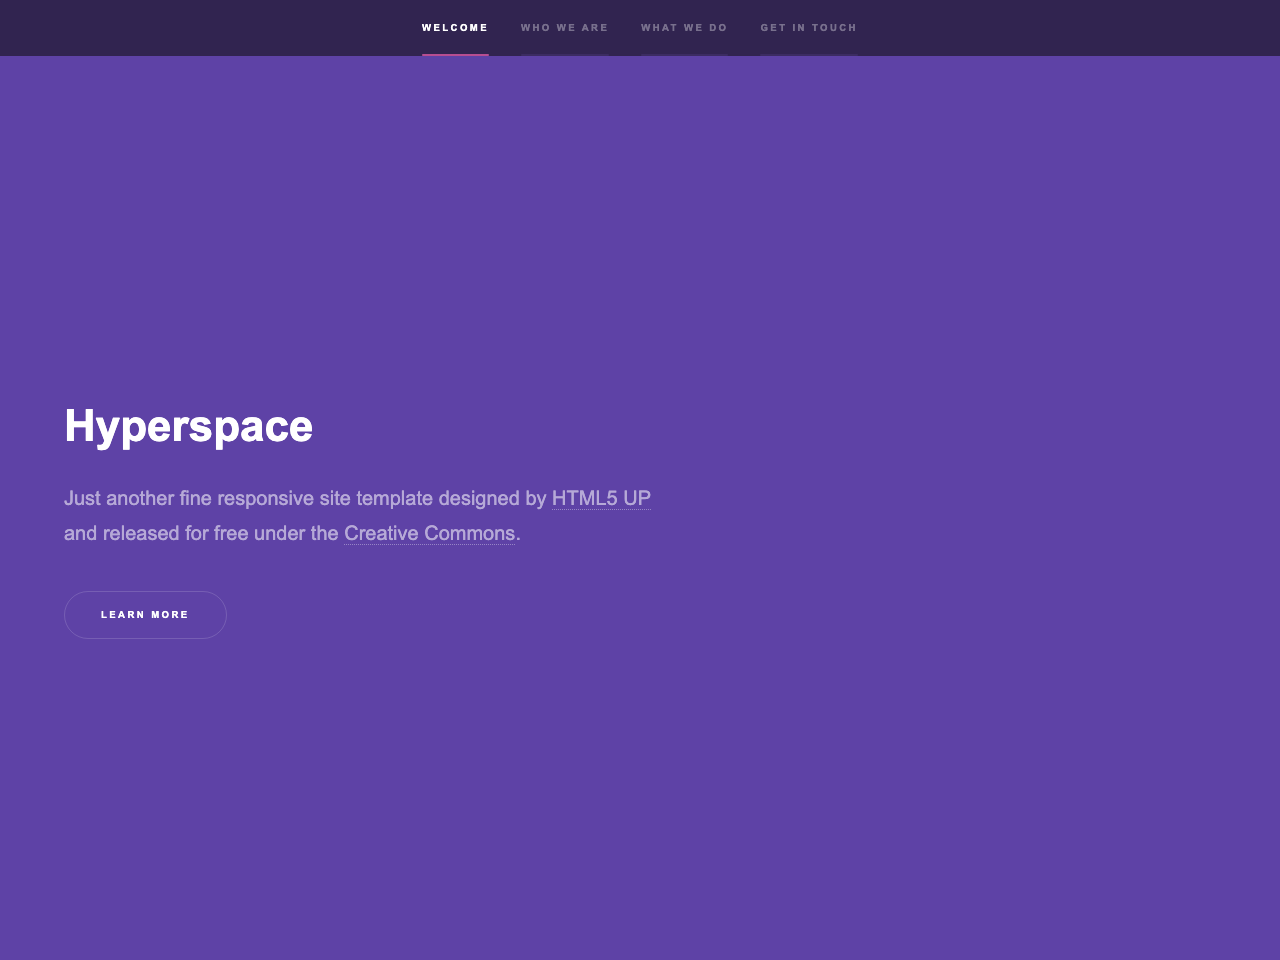Follow the underlined HTML5 UP hyperlink

[600, 497]
